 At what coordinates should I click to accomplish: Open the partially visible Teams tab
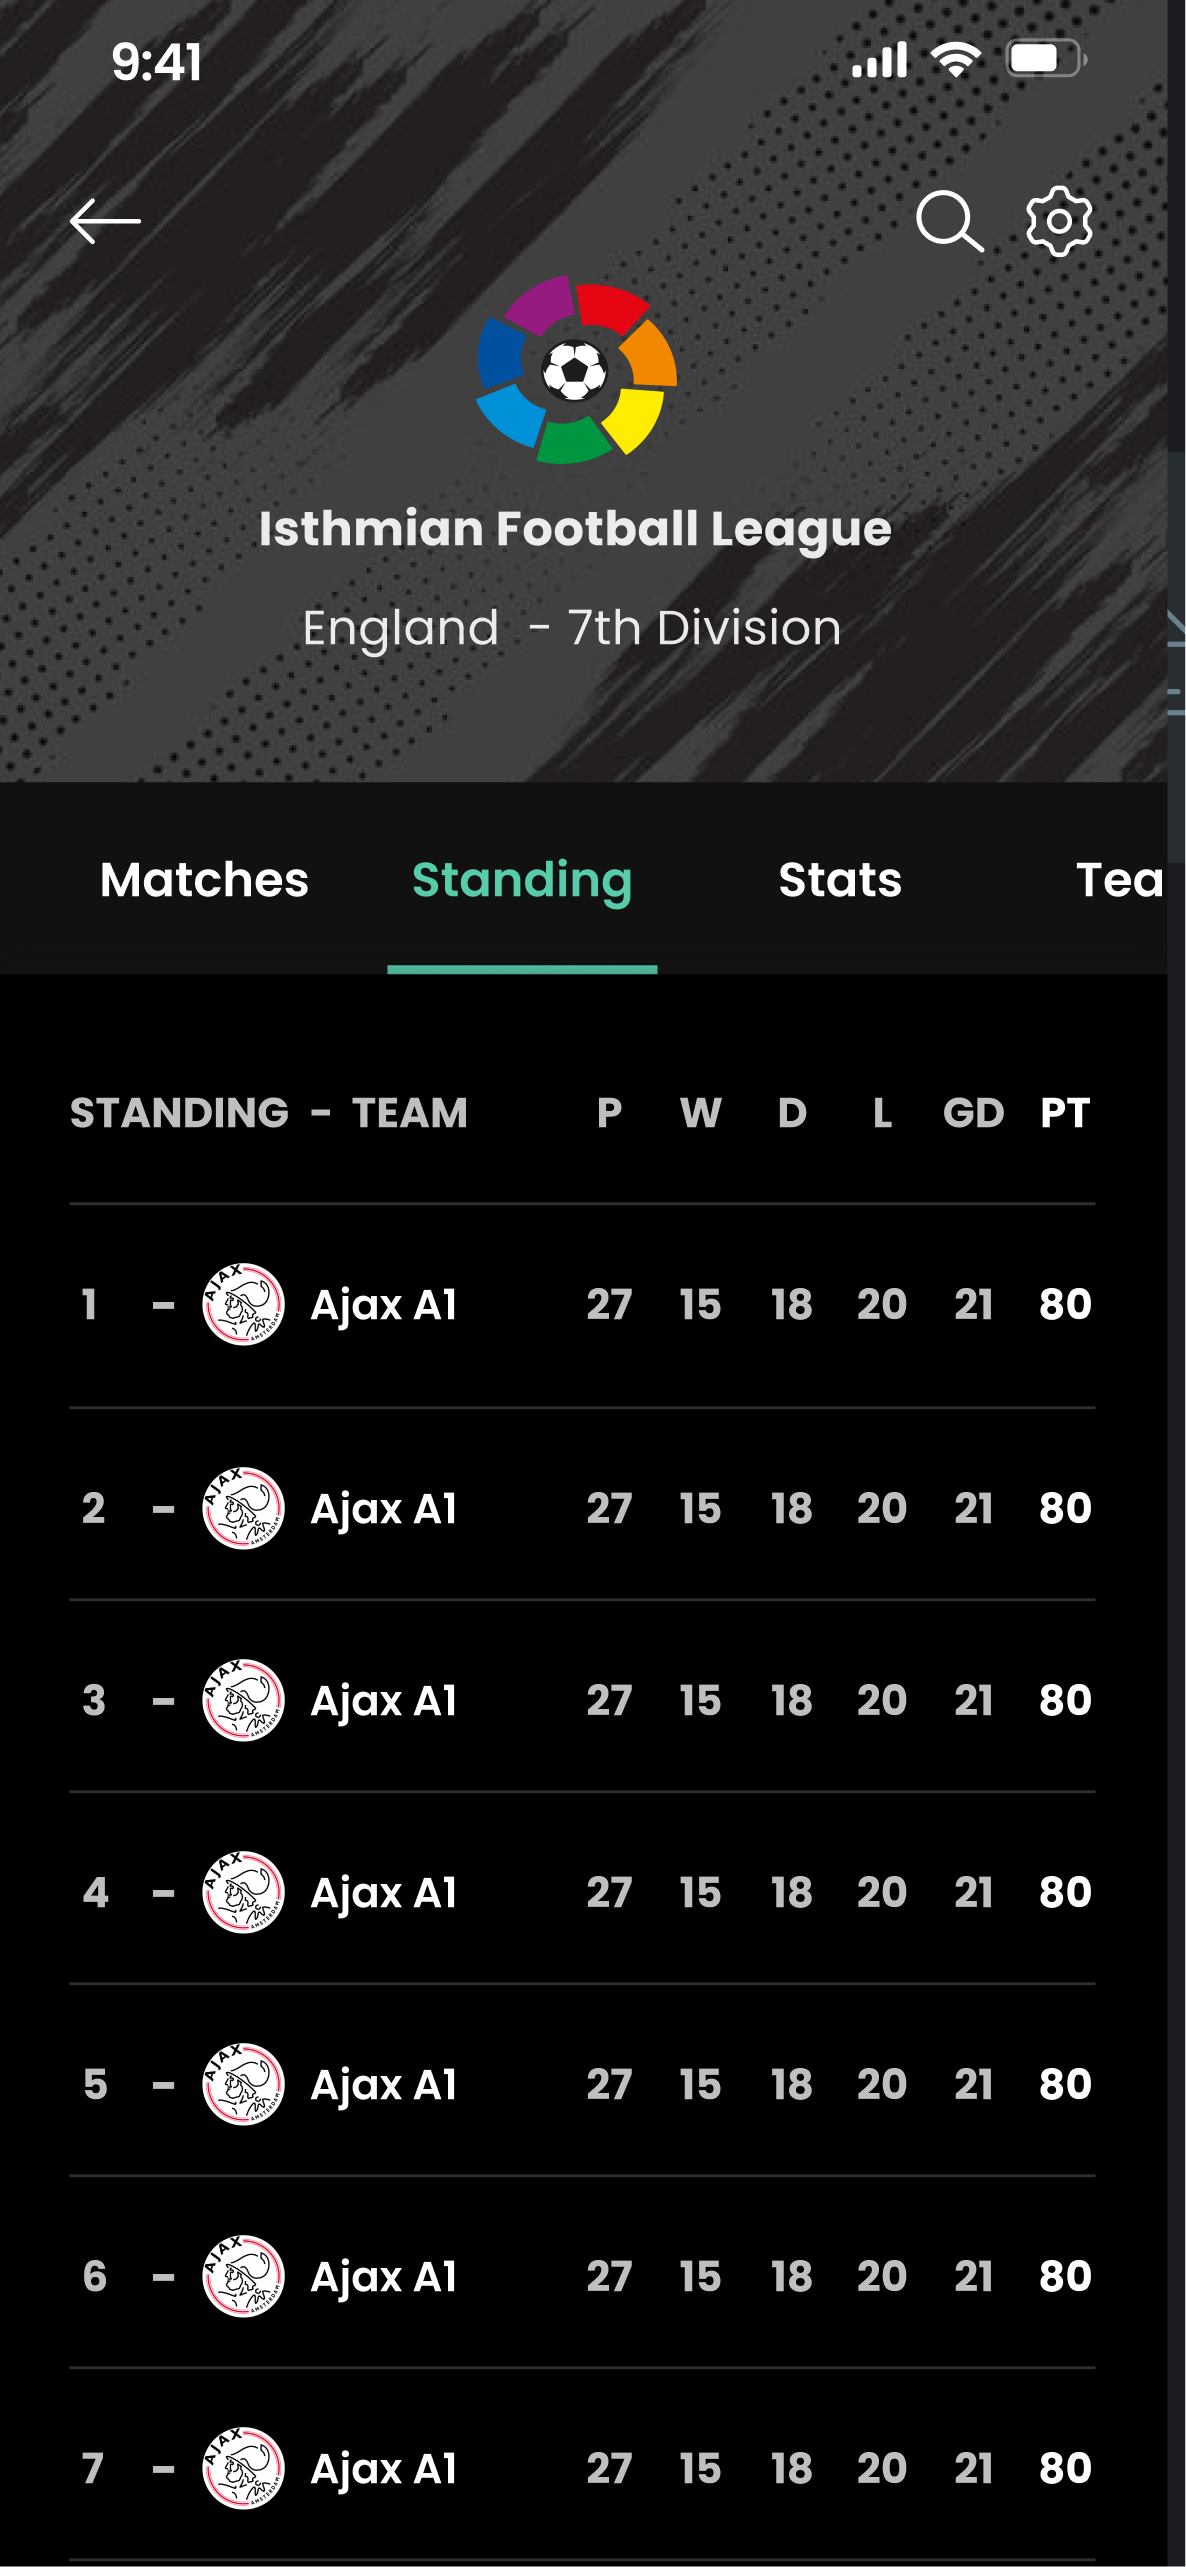click(x=1119, y=880)
